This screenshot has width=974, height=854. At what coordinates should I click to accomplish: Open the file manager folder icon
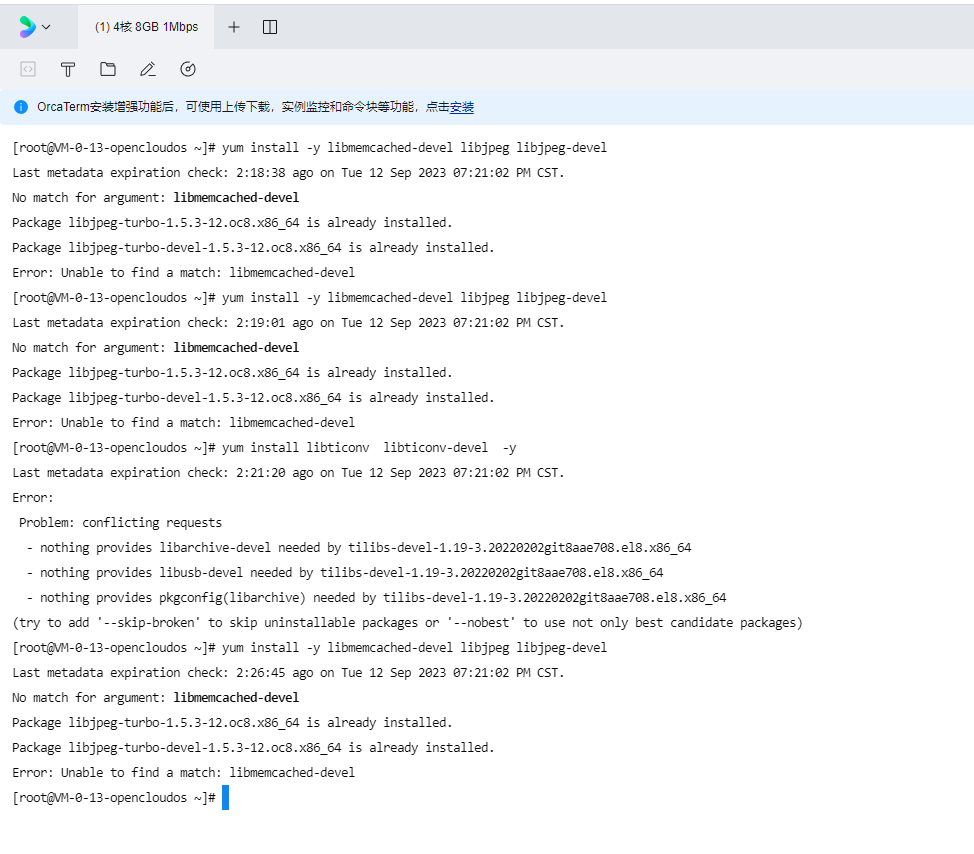click(x=108, y=69)
